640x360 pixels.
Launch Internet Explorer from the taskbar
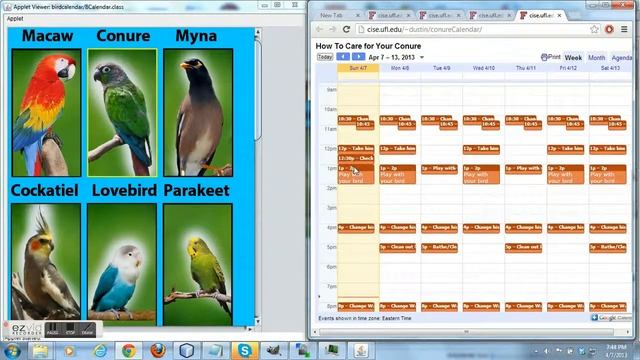[x=100, y=351]
